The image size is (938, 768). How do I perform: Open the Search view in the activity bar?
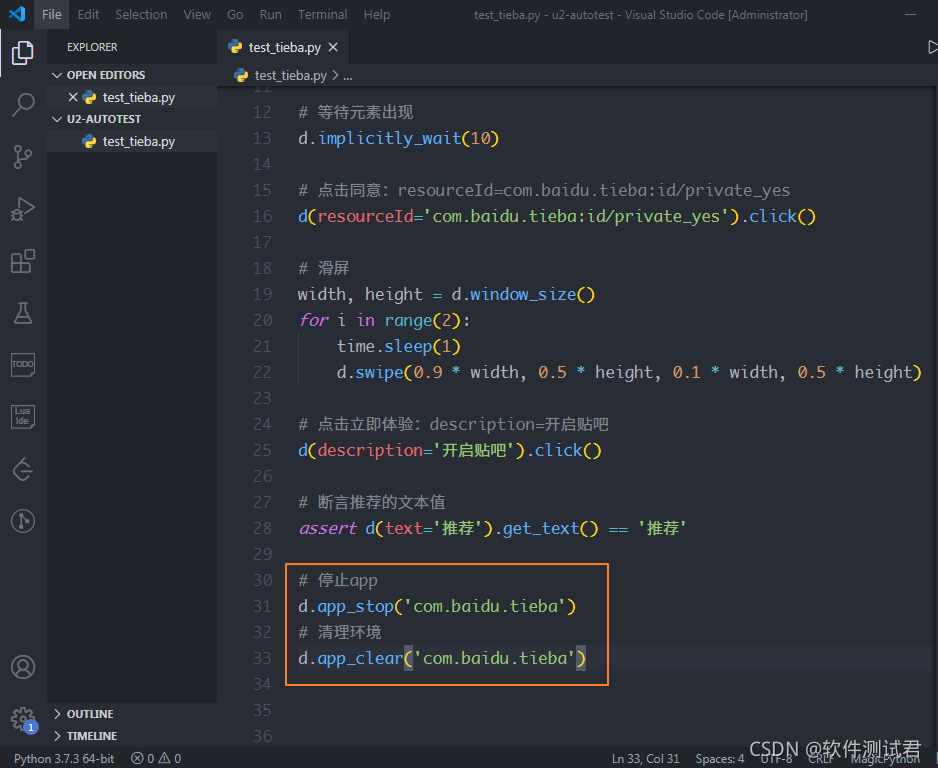(x=23, y=105)
